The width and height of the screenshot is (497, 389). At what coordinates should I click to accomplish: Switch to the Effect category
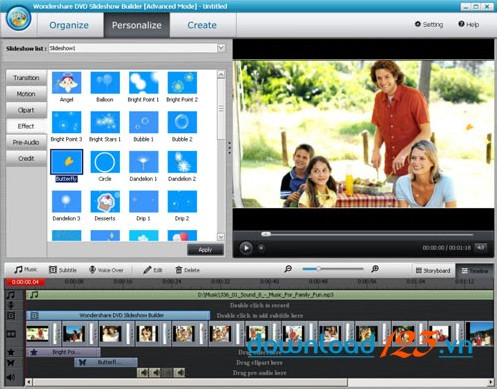tap(26, 126)
